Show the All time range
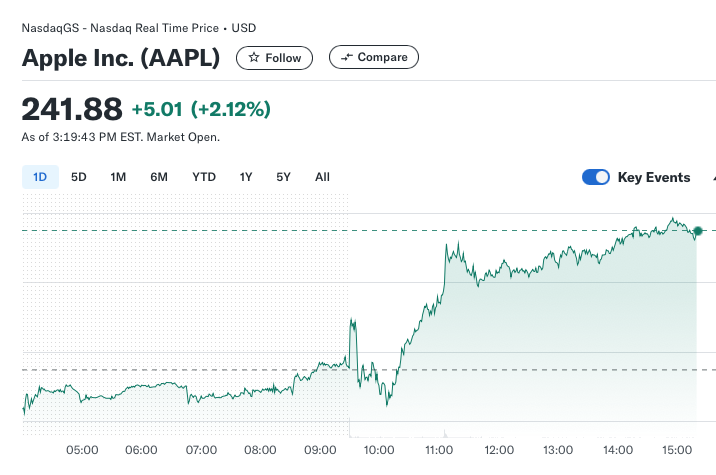 pyautogui.click(x=322, y=177)
